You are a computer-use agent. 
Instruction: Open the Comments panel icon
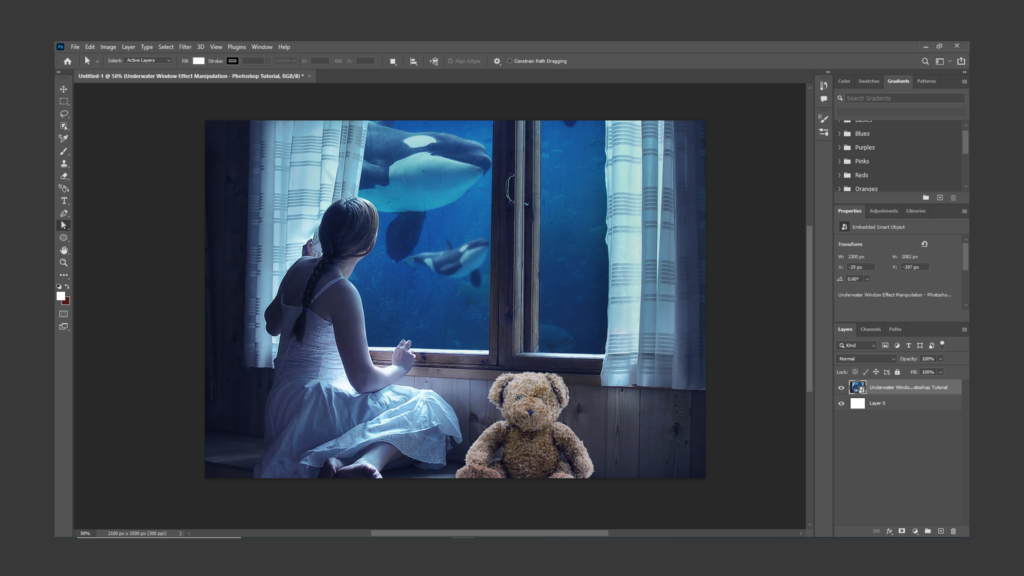[x=824, y=99]
